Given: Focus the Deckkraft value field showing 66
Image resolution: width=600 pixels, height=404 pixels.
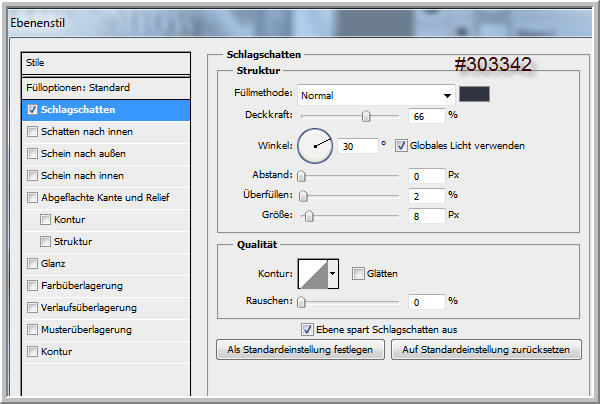Looking at the screenshot, I should (427, 116).
